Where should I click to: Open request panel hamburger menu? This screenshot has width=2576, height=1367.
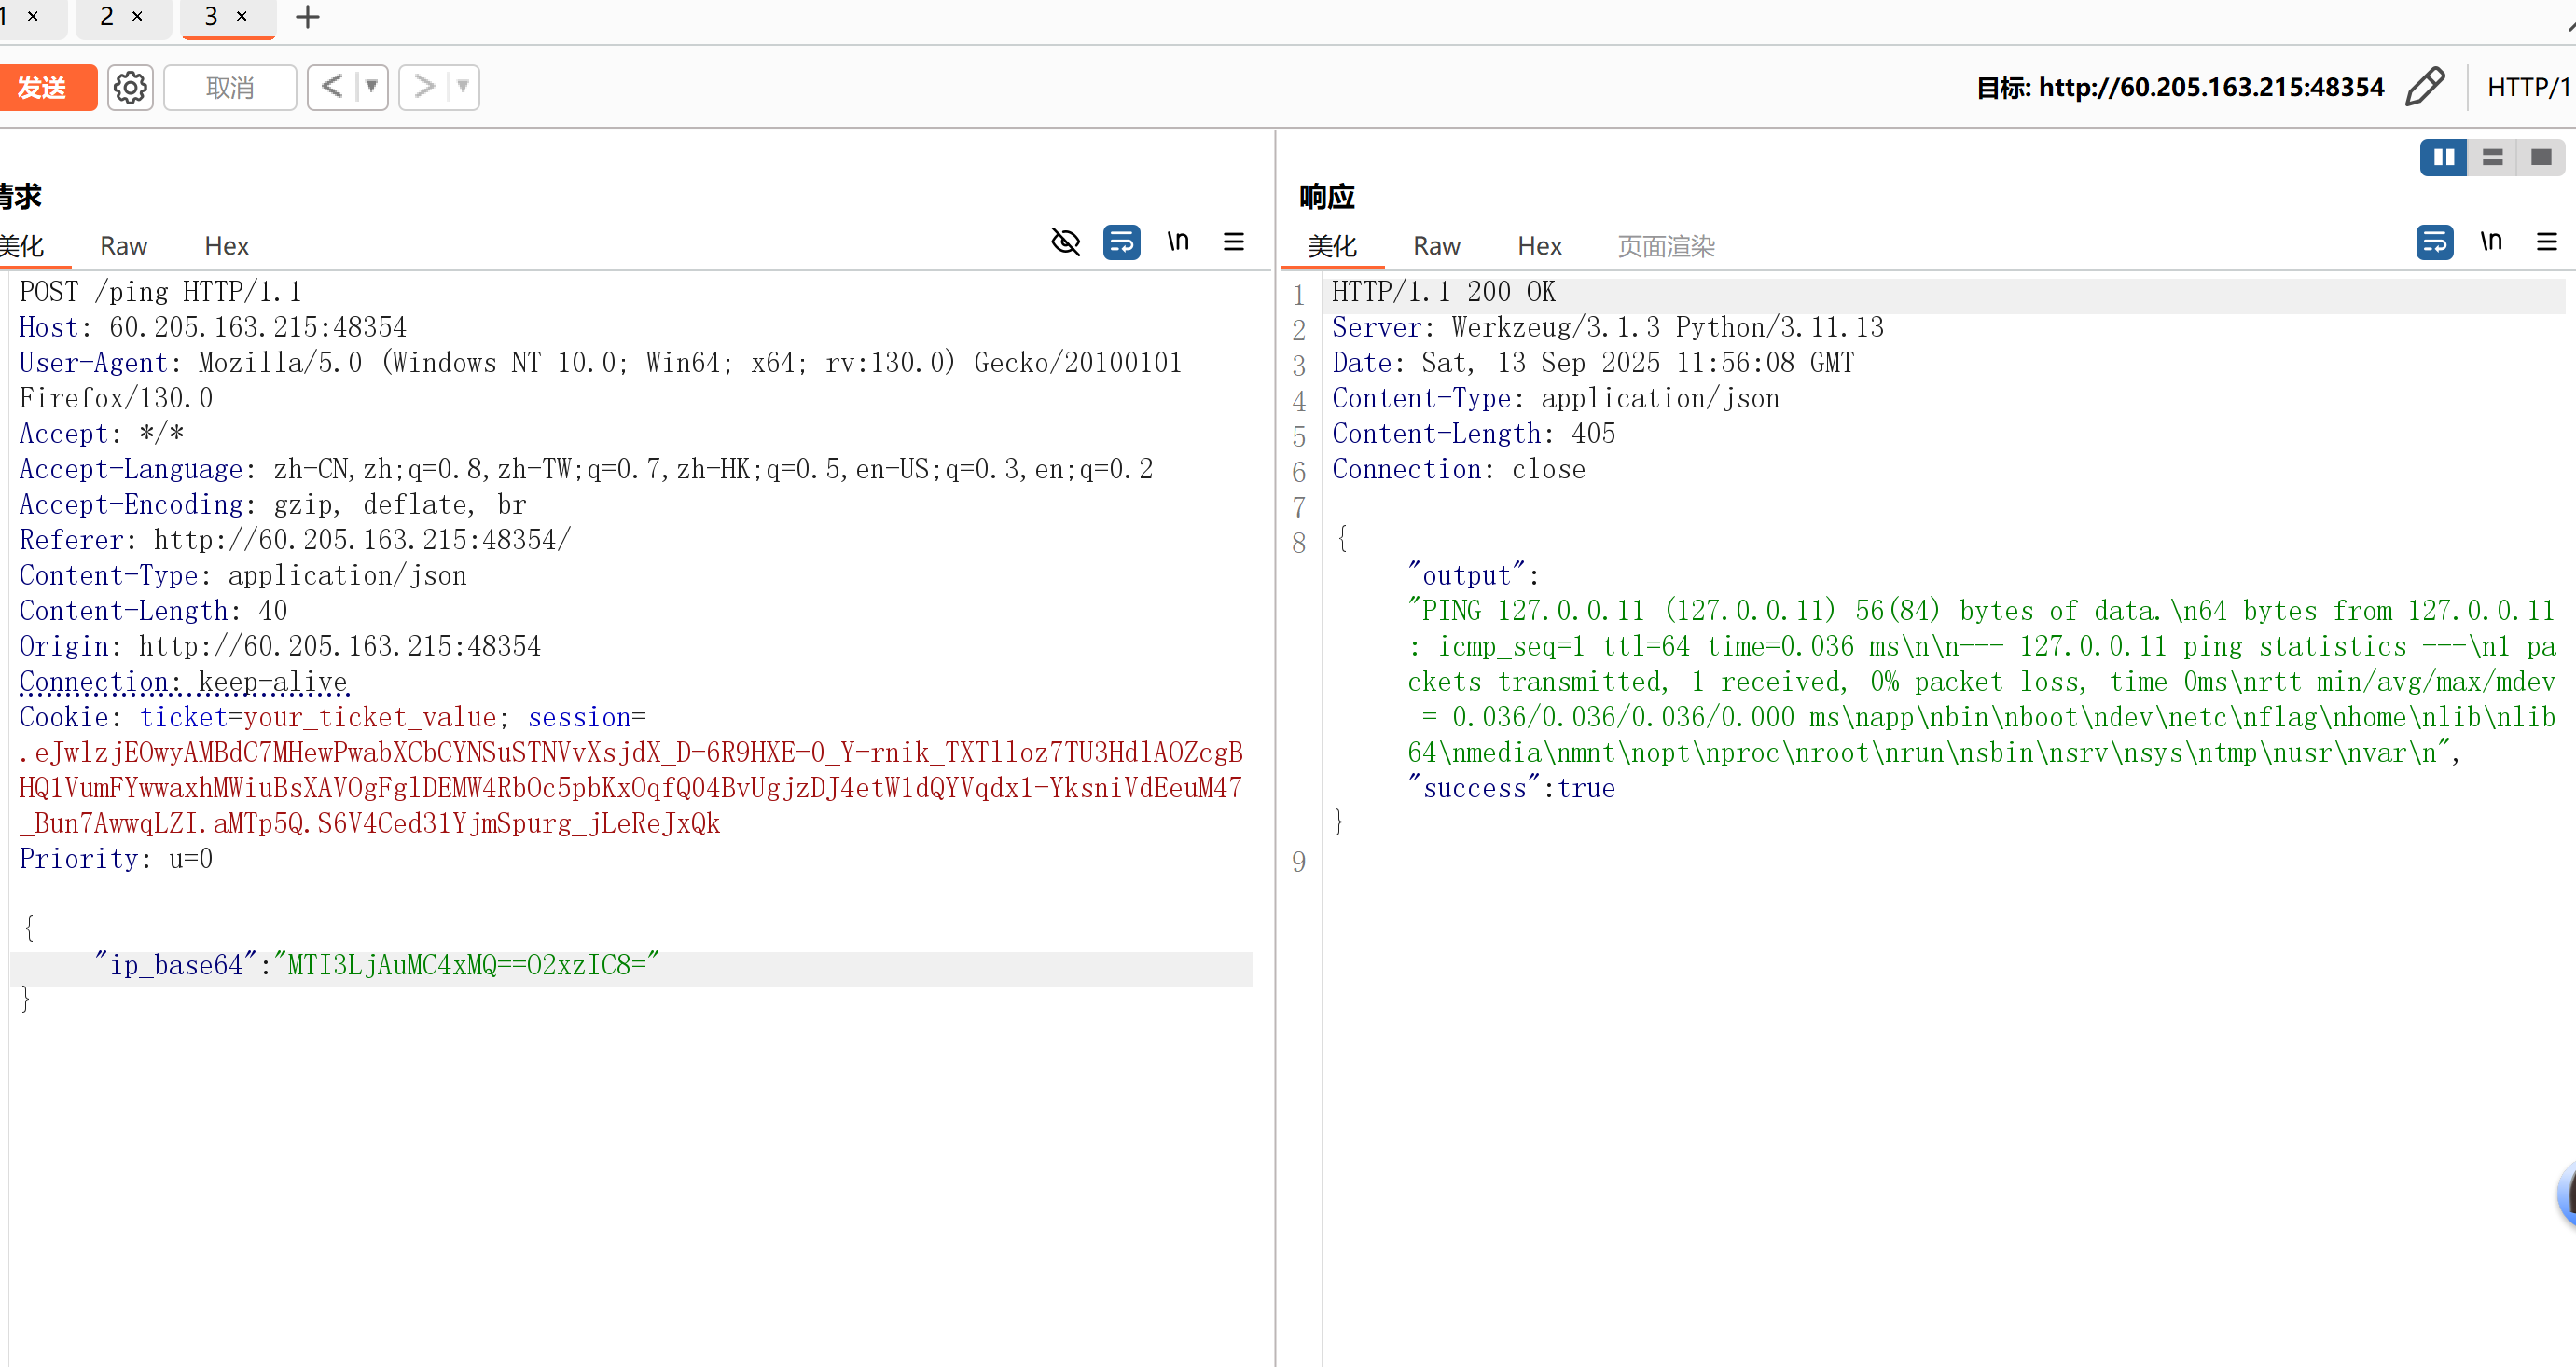(1234, 242)
